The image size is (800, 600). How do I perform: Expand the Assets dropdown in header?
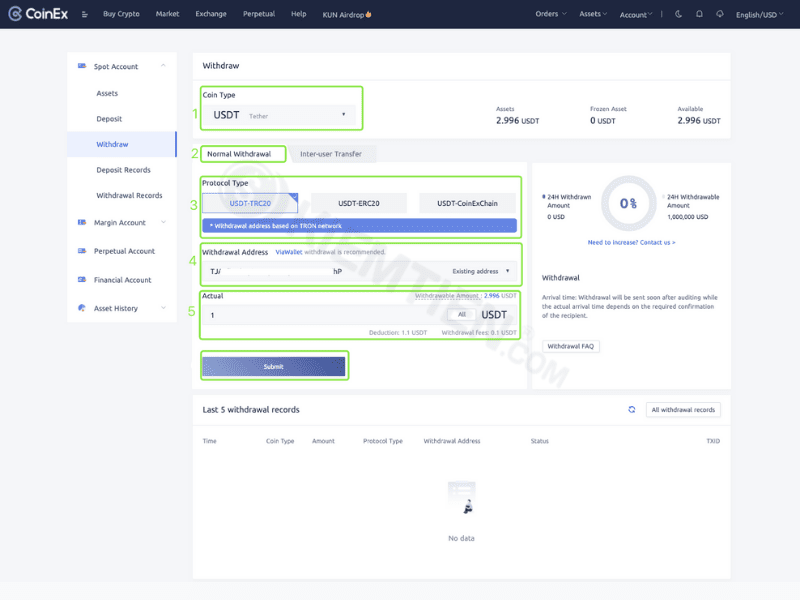coord(593,14)
